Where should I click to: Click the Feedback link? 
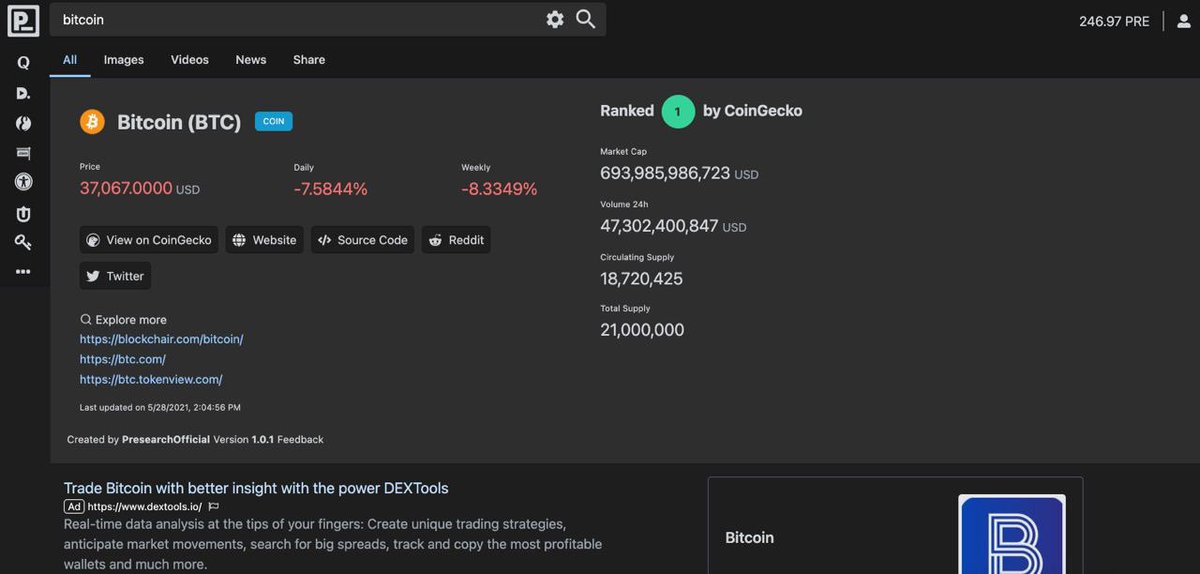pos(300,439)
